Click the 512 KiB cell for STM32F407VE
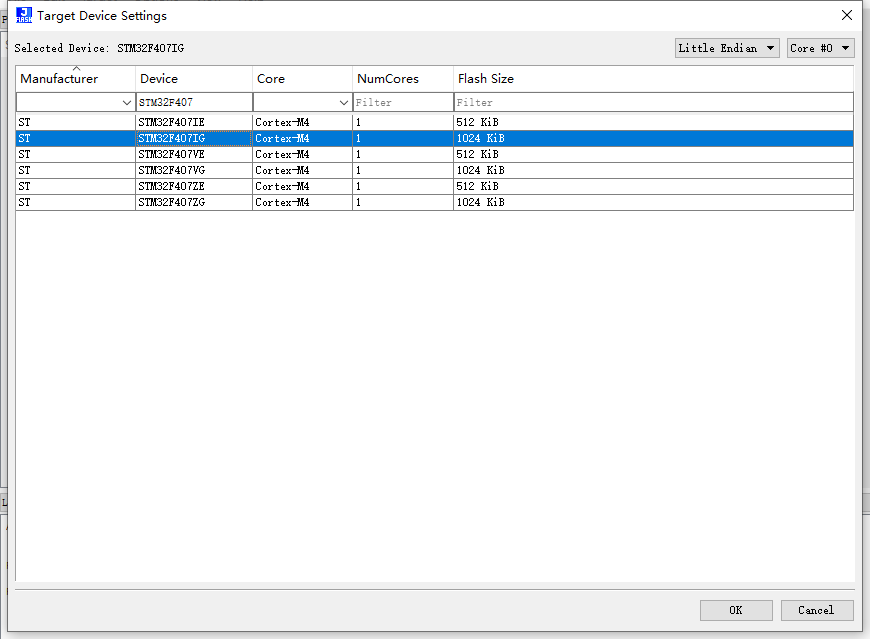 pyautogui.click(x=654, y=154)
